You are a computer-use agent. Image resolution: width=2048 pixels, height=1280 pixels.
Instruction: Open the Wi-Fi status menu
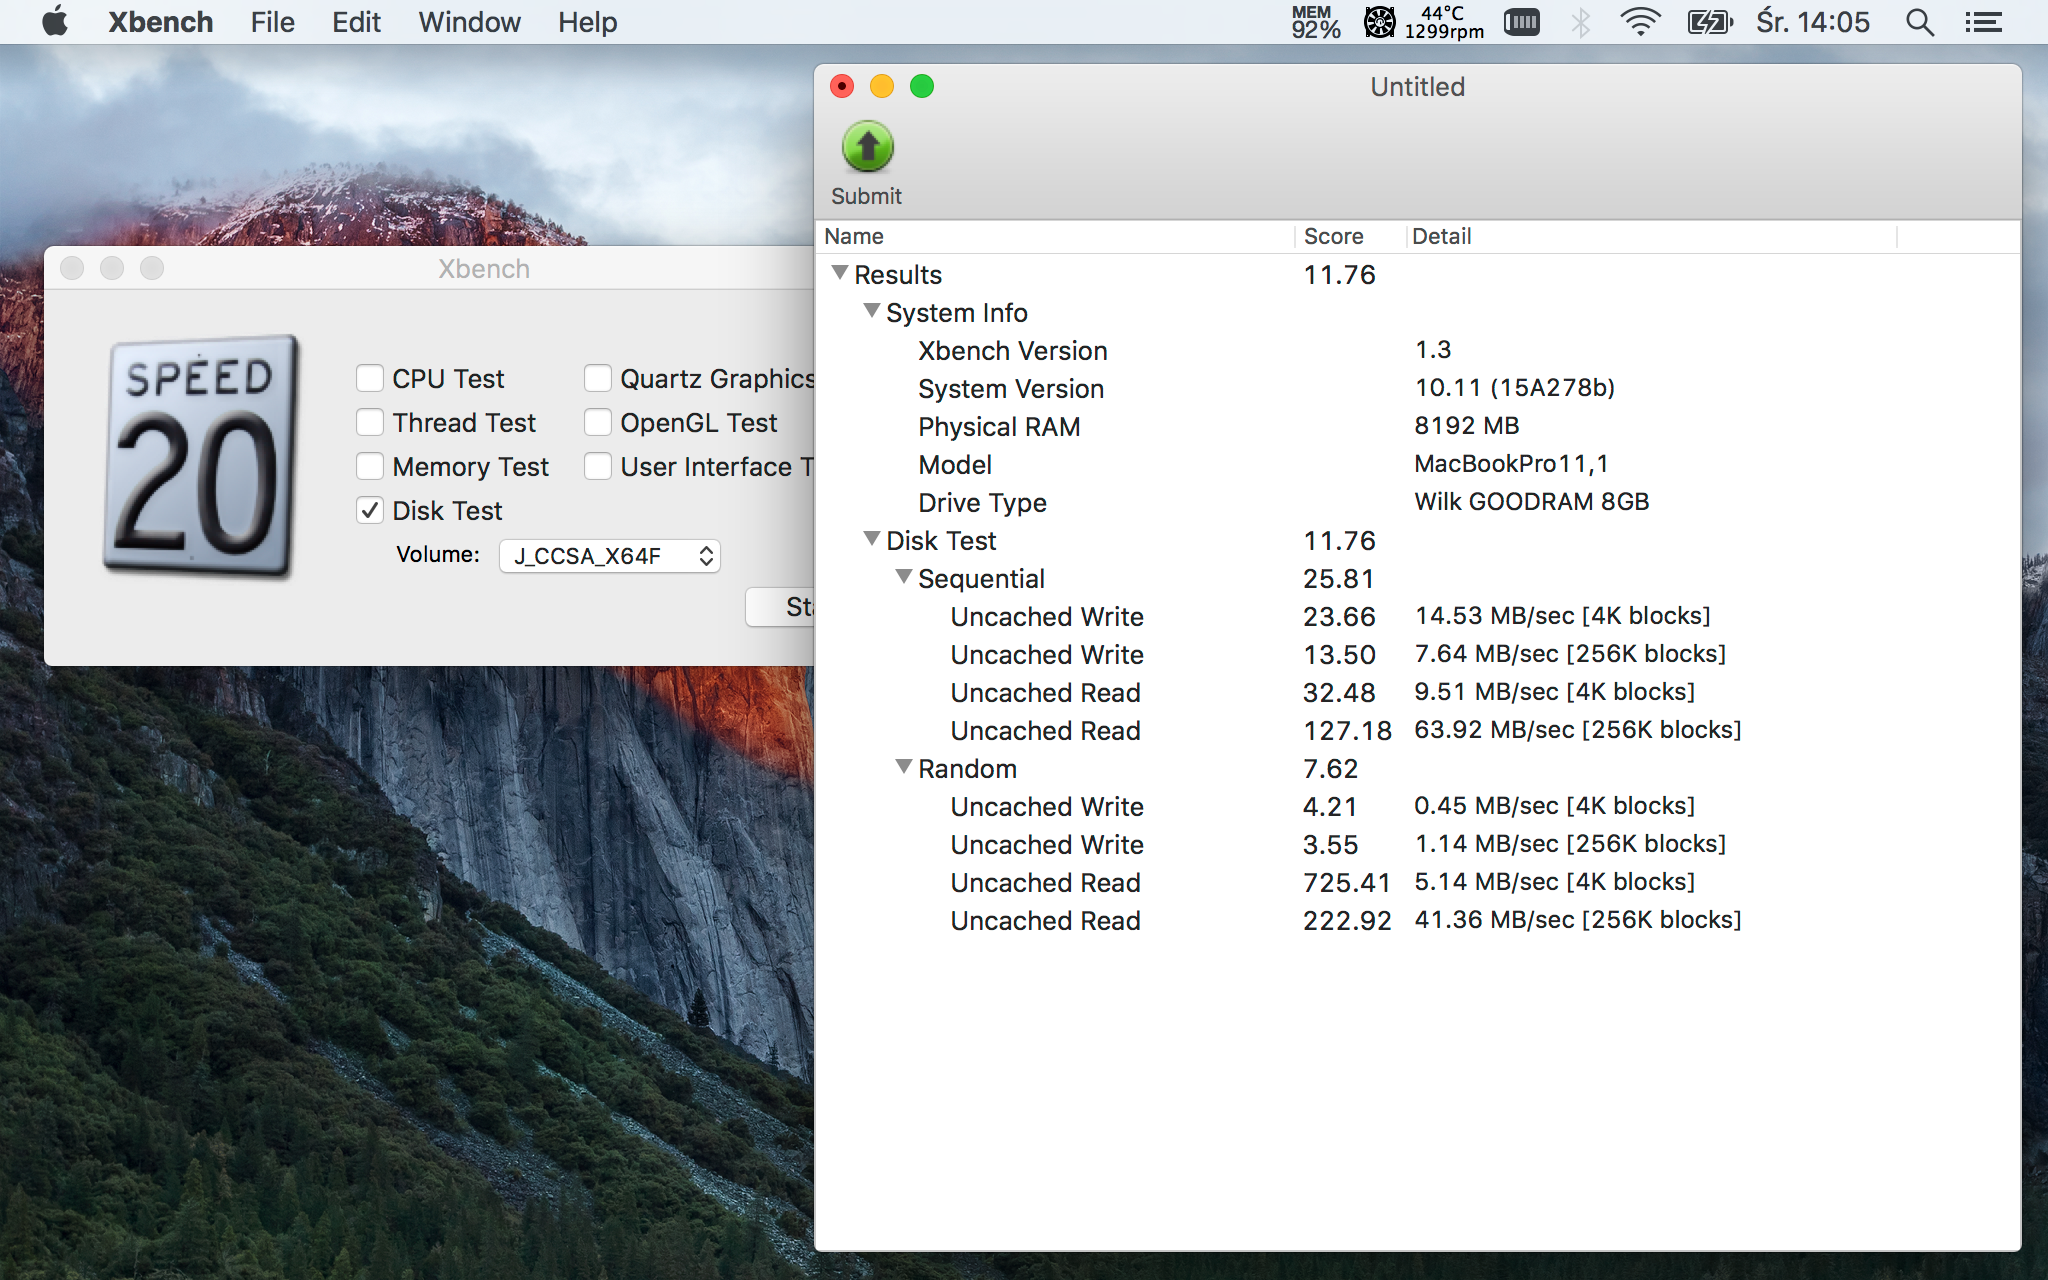(1640, 22)
